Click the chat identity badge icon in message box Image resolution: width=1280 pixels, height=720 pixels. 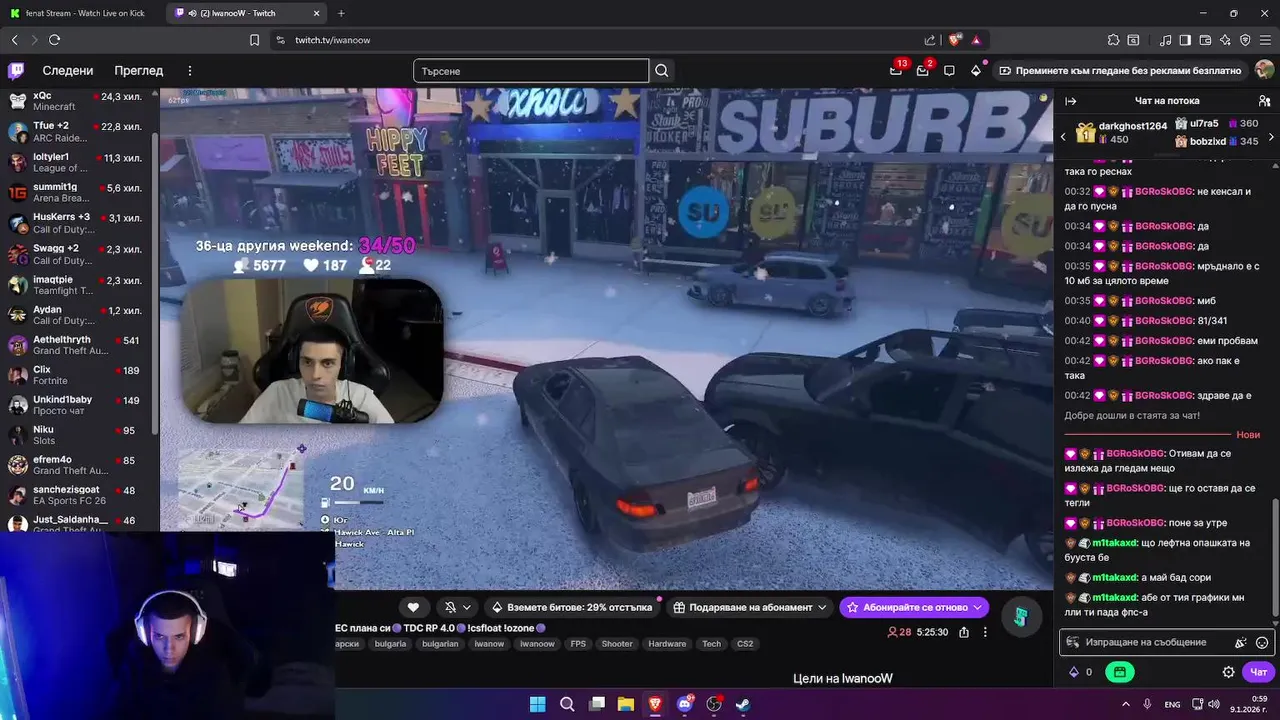[x=1073, y=643]
